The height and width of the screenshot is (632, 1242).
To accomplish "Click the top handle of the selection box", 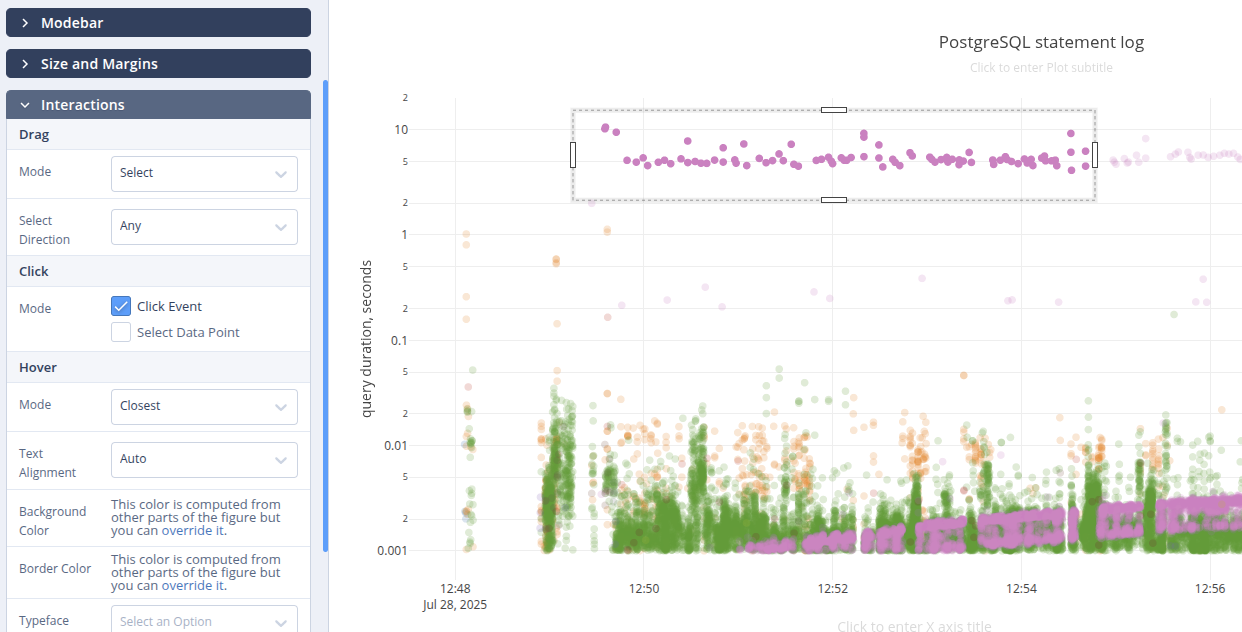I will click(833, 110).
